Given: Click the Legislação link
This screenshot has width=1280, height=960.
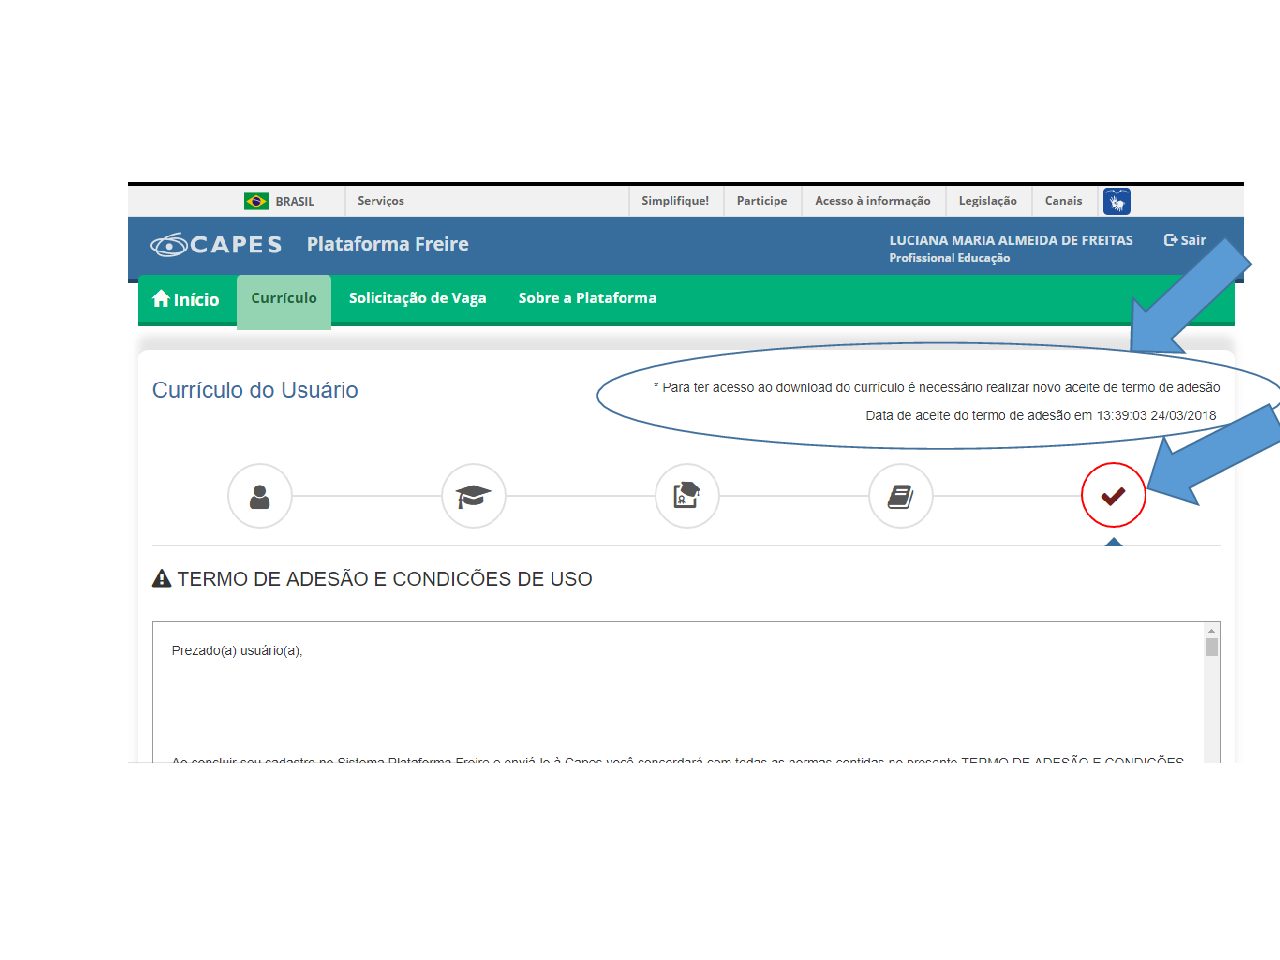Looking at the screenshot, I should tap(987, 201).
